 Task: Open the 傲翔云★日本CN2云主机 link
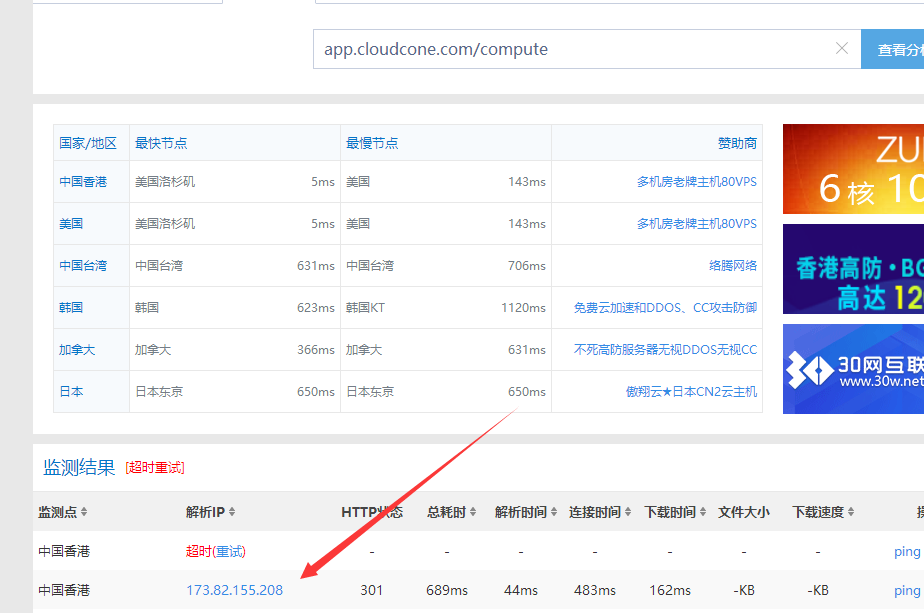691,391
